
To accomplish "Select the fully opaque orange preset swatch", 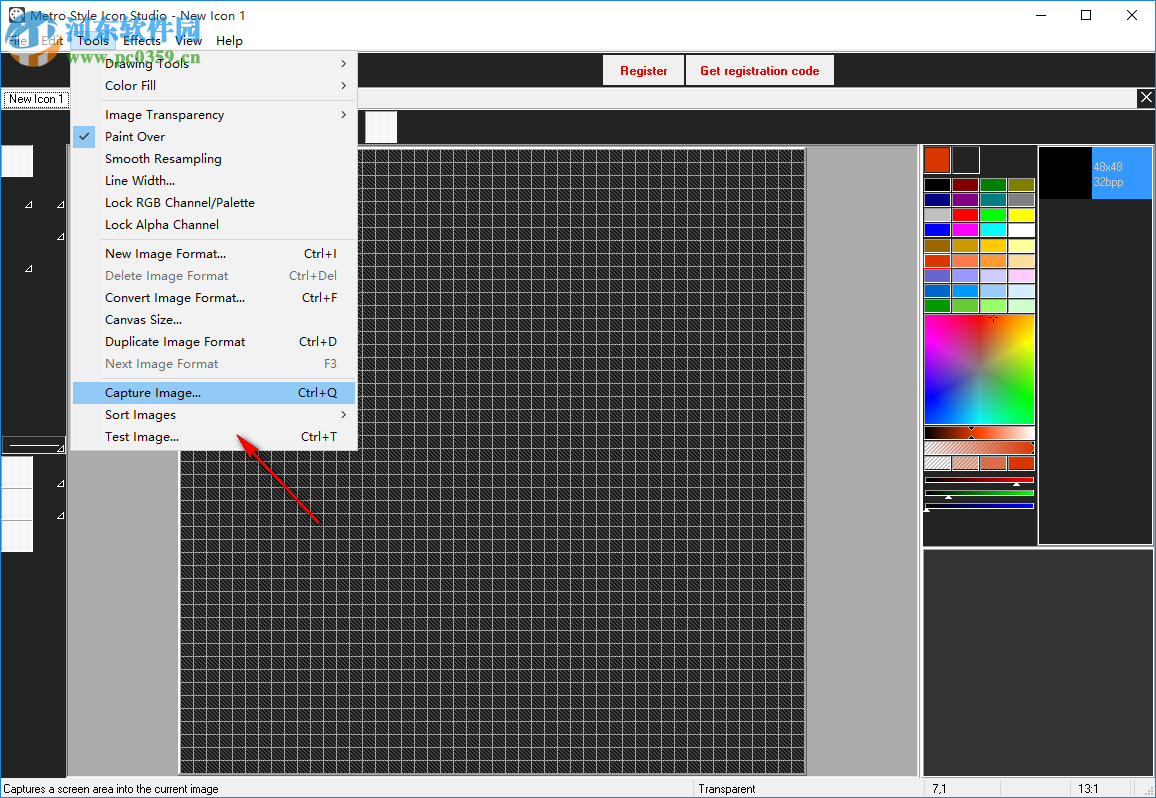I will (1021, 463).
